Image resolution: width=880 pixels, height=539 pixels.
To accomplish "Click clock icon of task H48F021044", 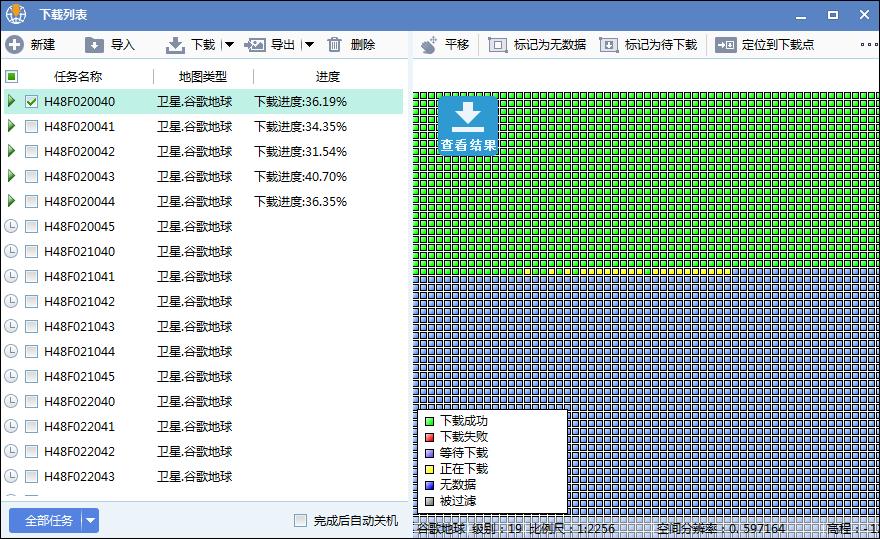I will point(11,351).
